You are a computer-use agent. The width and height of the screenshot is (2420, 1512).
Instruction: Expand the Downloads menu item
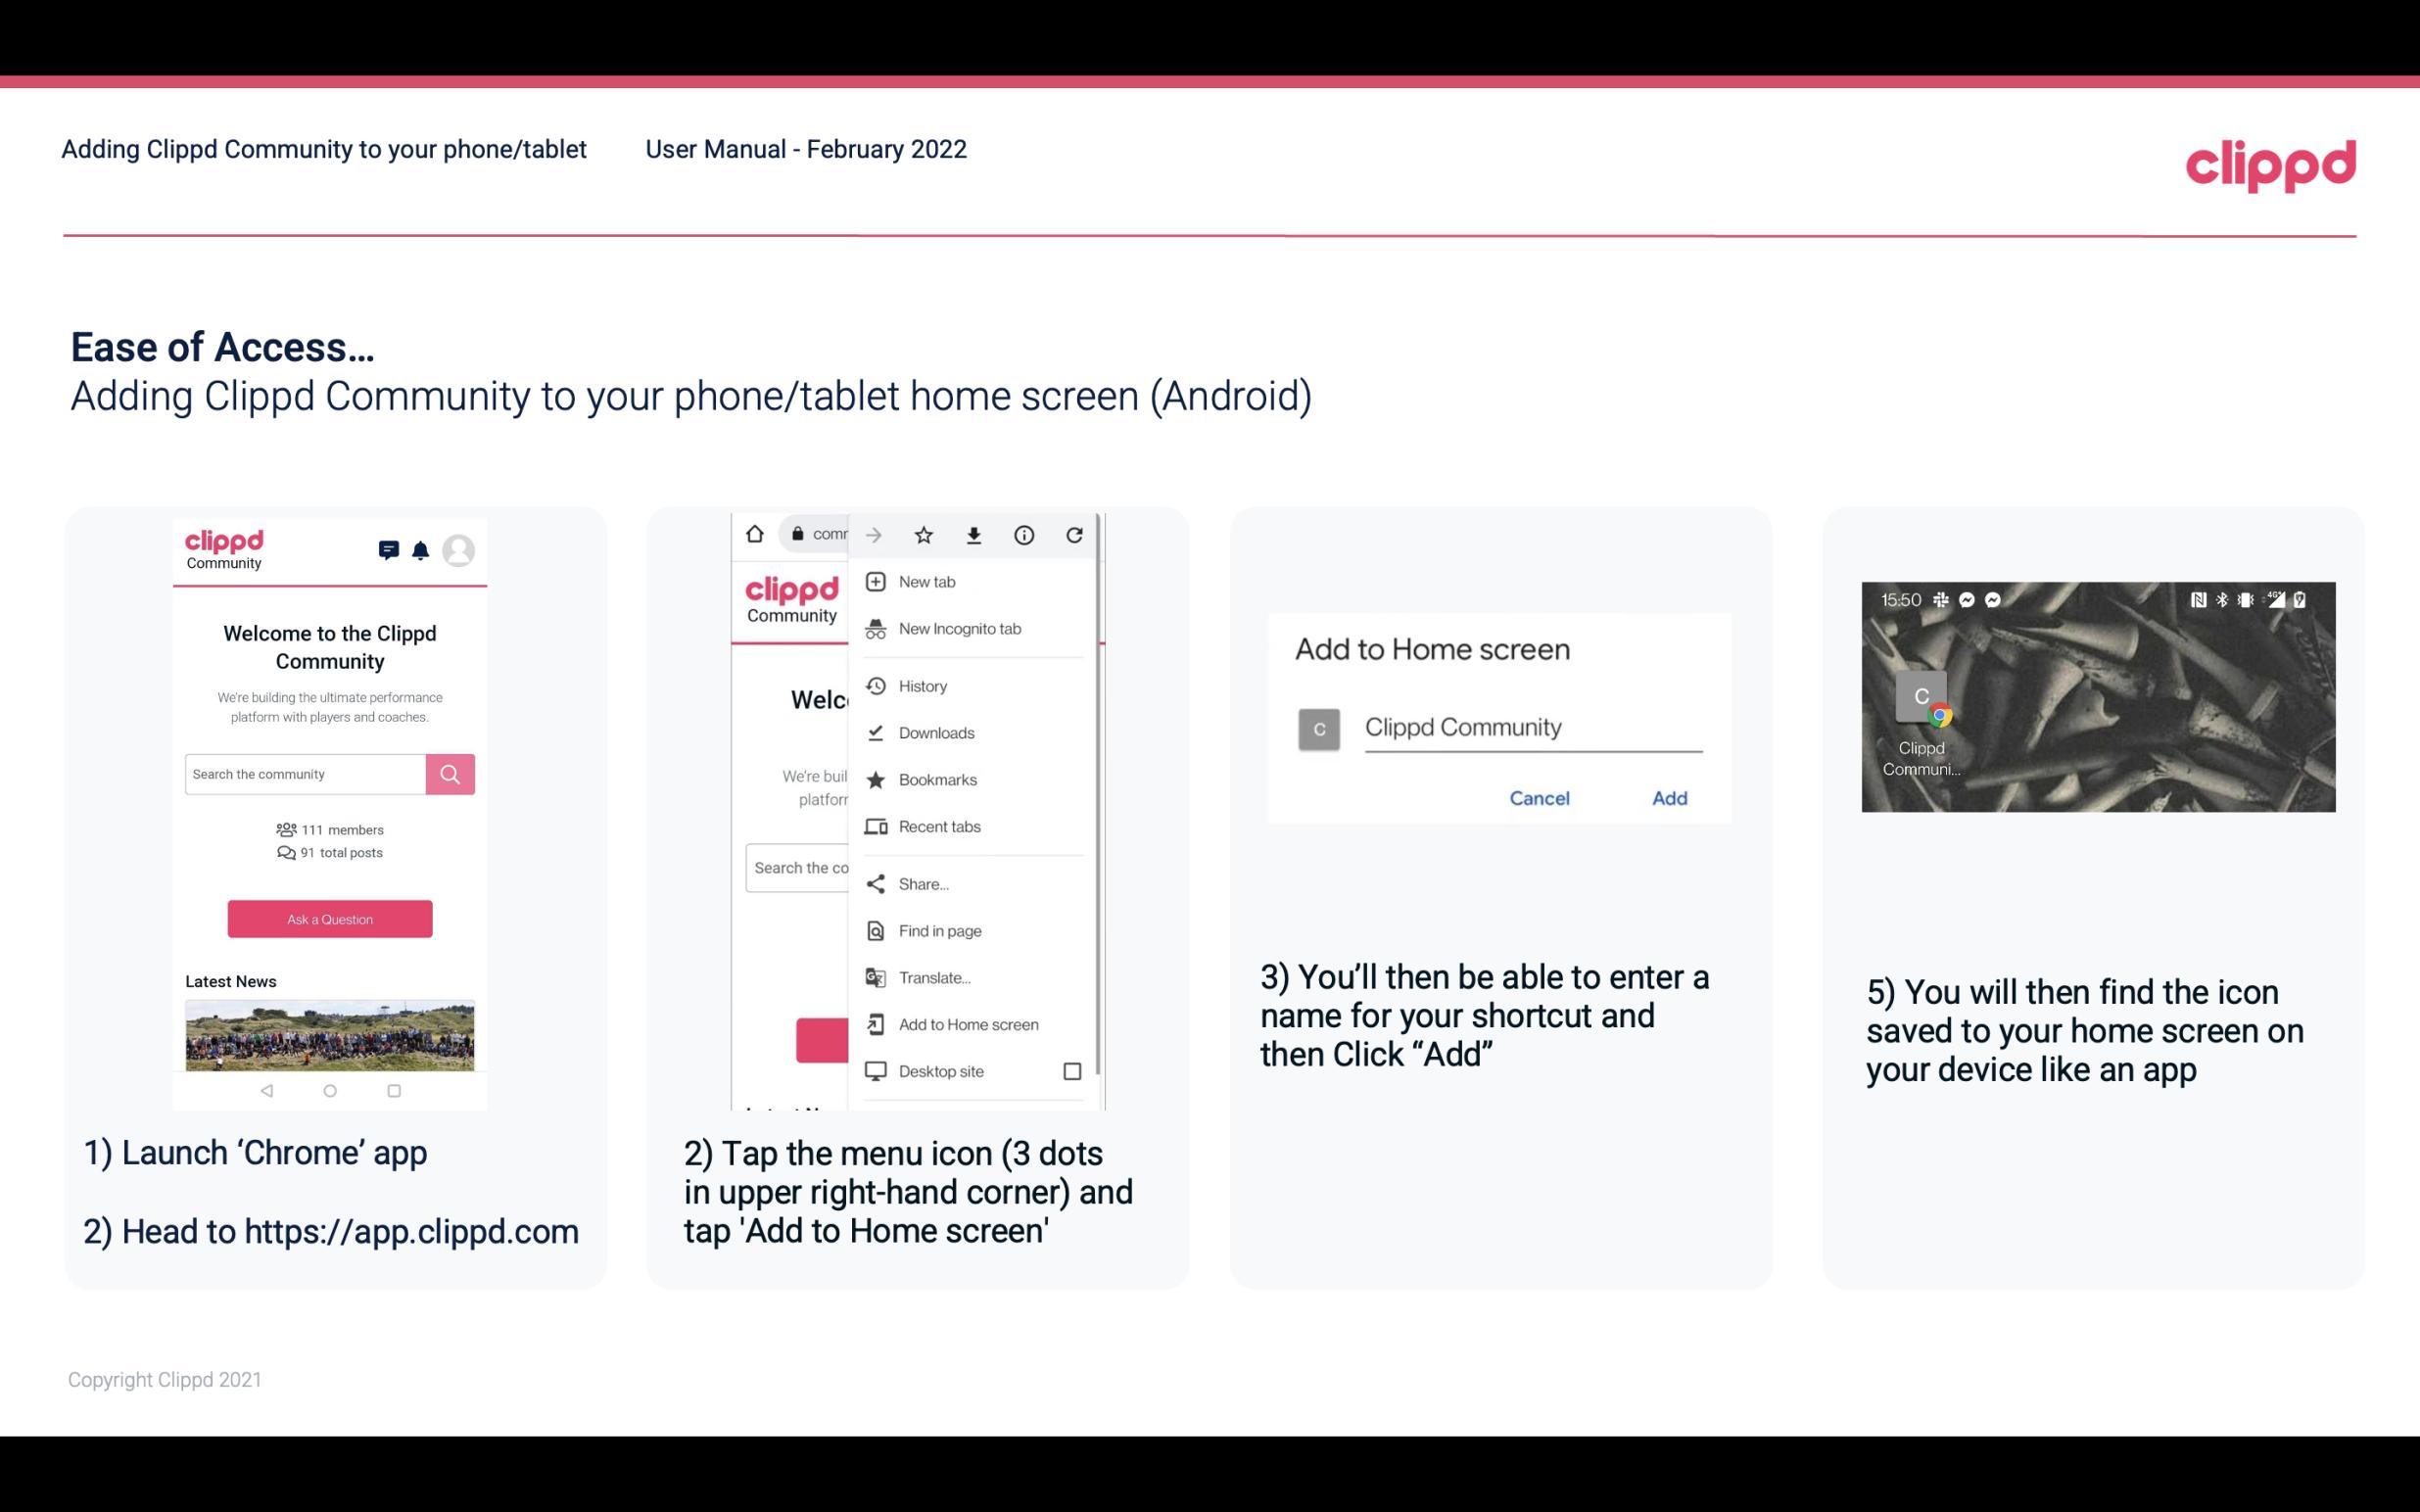[x=935, y=730]
